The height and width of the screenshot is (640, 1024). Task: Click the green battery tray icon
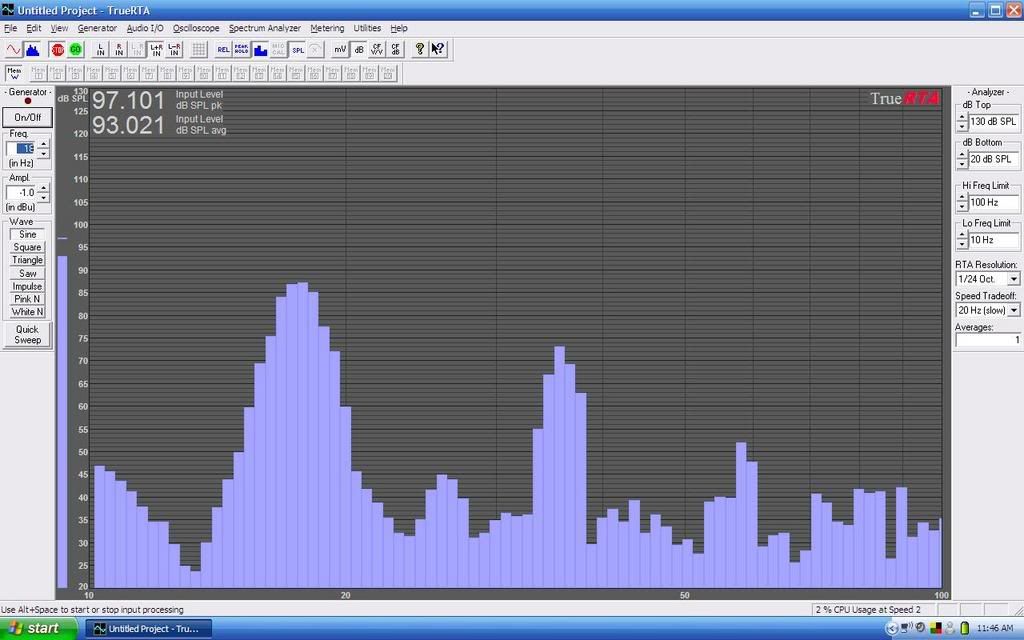click(x=965, y=629)
